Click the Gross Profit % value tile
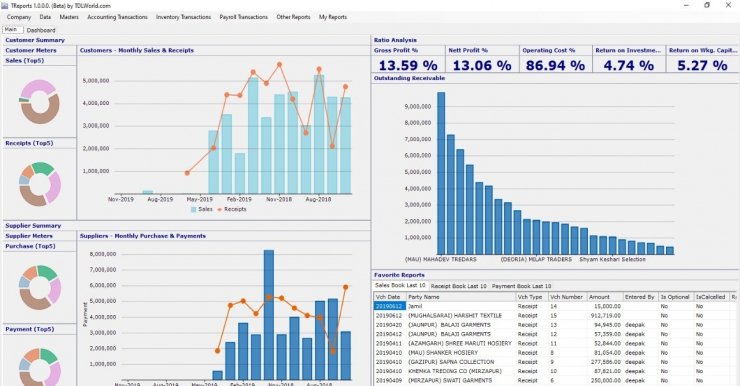 (x=408, y=59)
